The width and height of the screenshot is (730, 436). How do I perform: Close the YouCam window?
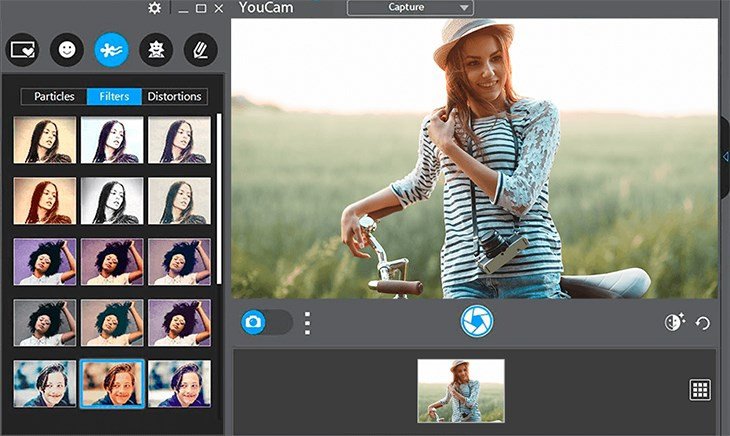(x=219, y=8)
